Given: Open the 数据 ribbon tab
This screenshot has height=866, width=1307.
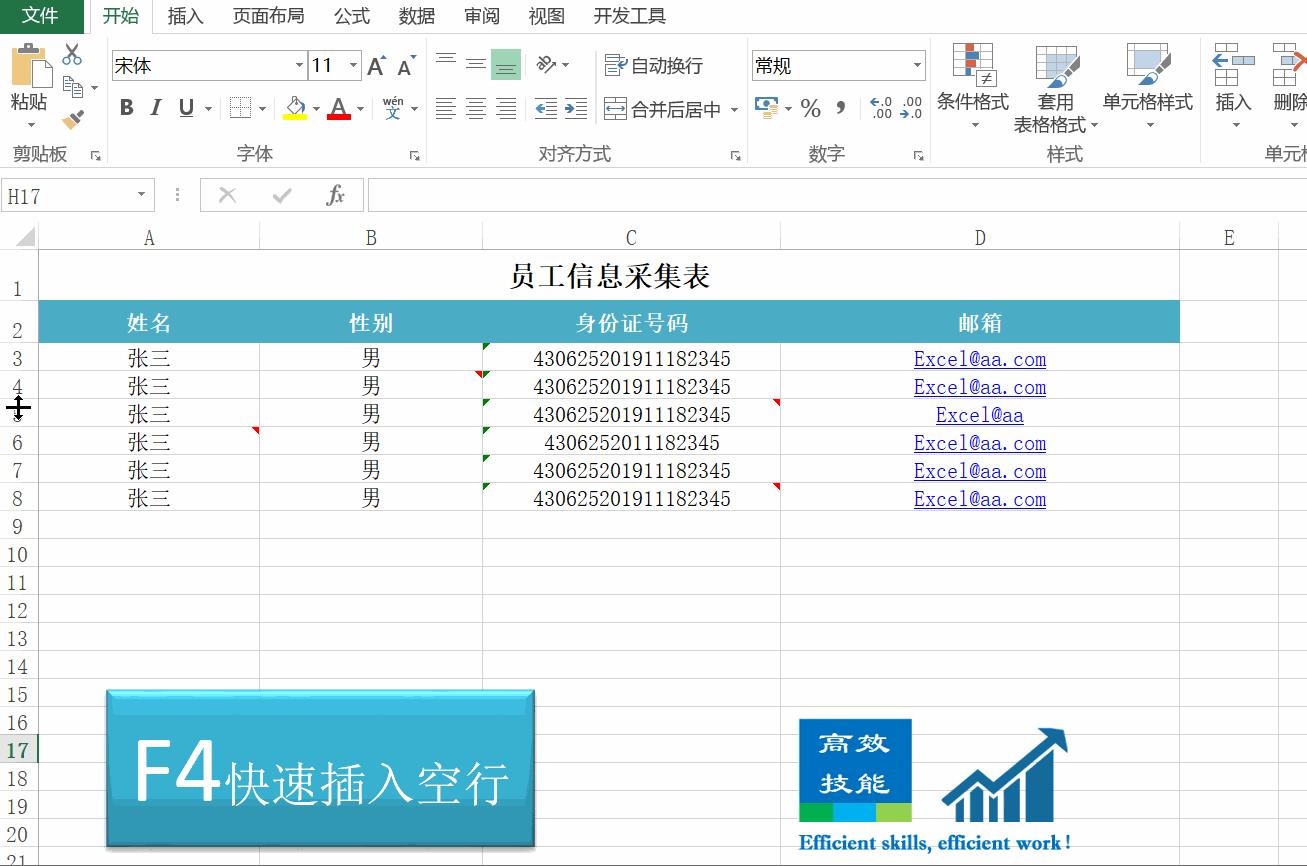Looking at the screenshot, I should [x=416, y=15].
